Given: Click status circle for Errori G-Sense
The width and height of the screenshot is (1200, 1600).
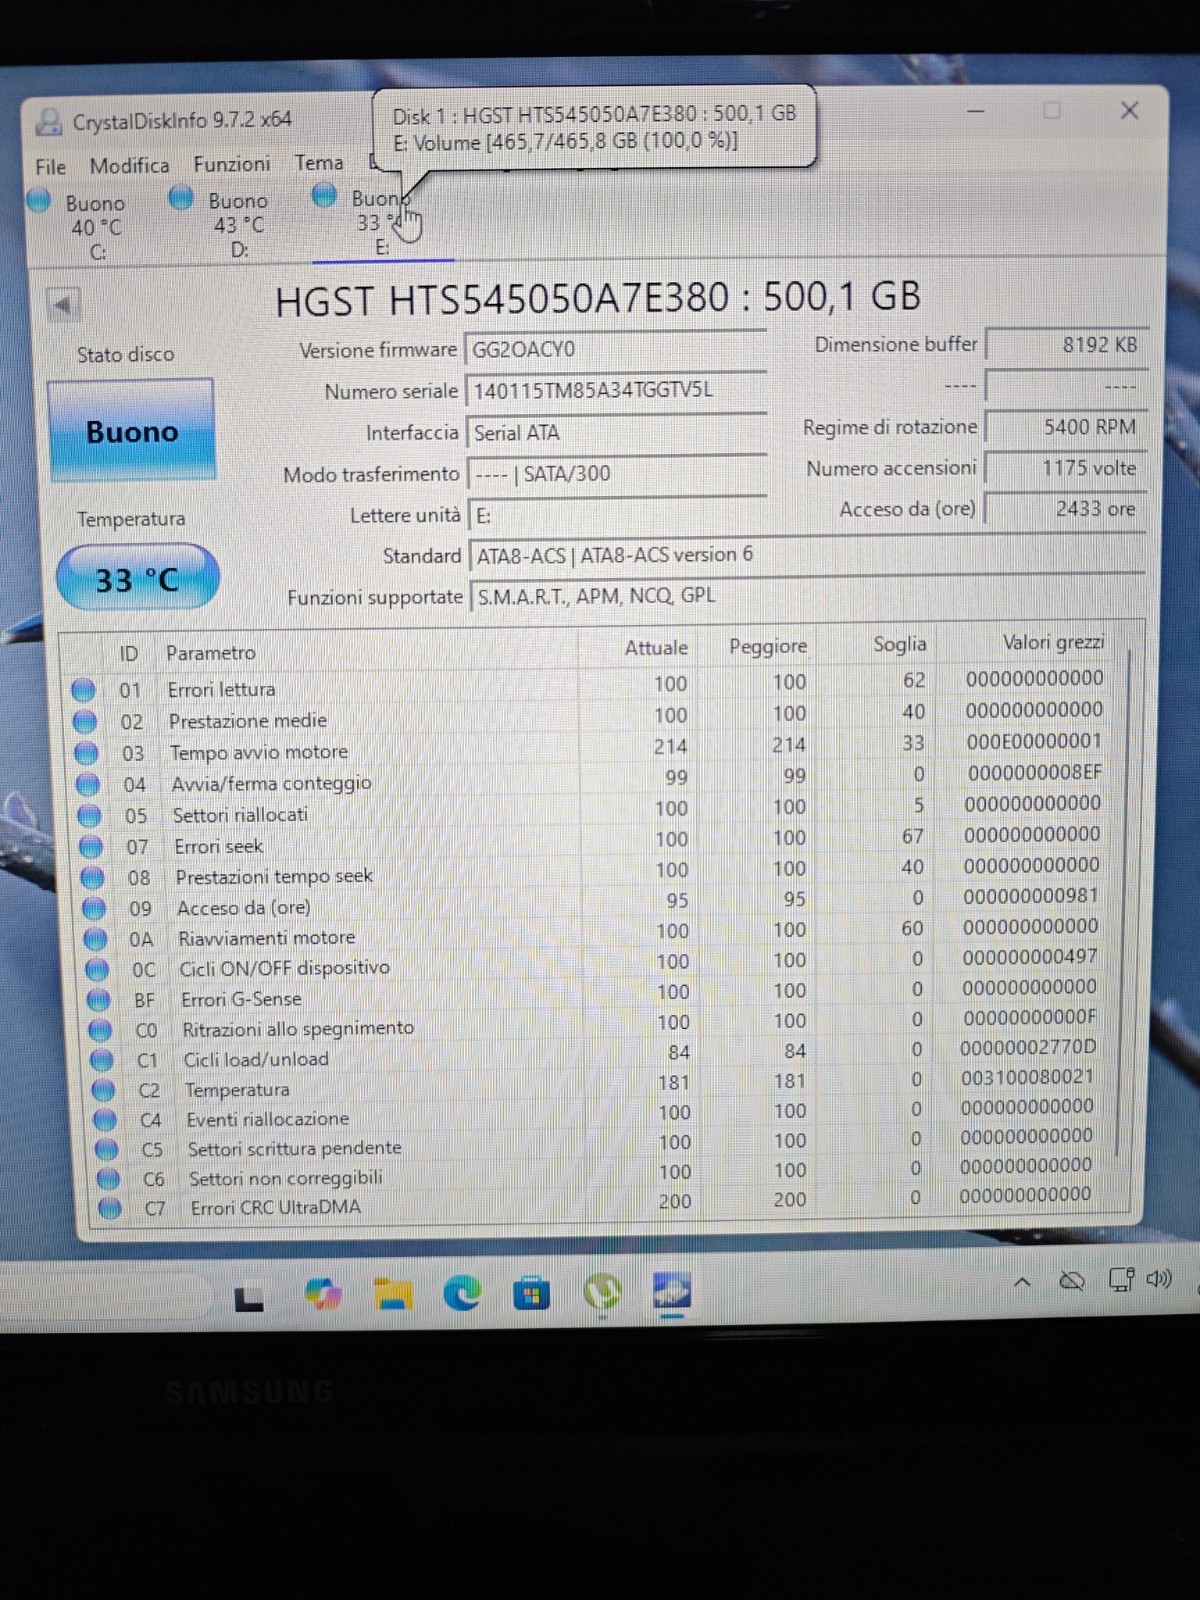Looking at the screenshot, I should click(99, 999).
